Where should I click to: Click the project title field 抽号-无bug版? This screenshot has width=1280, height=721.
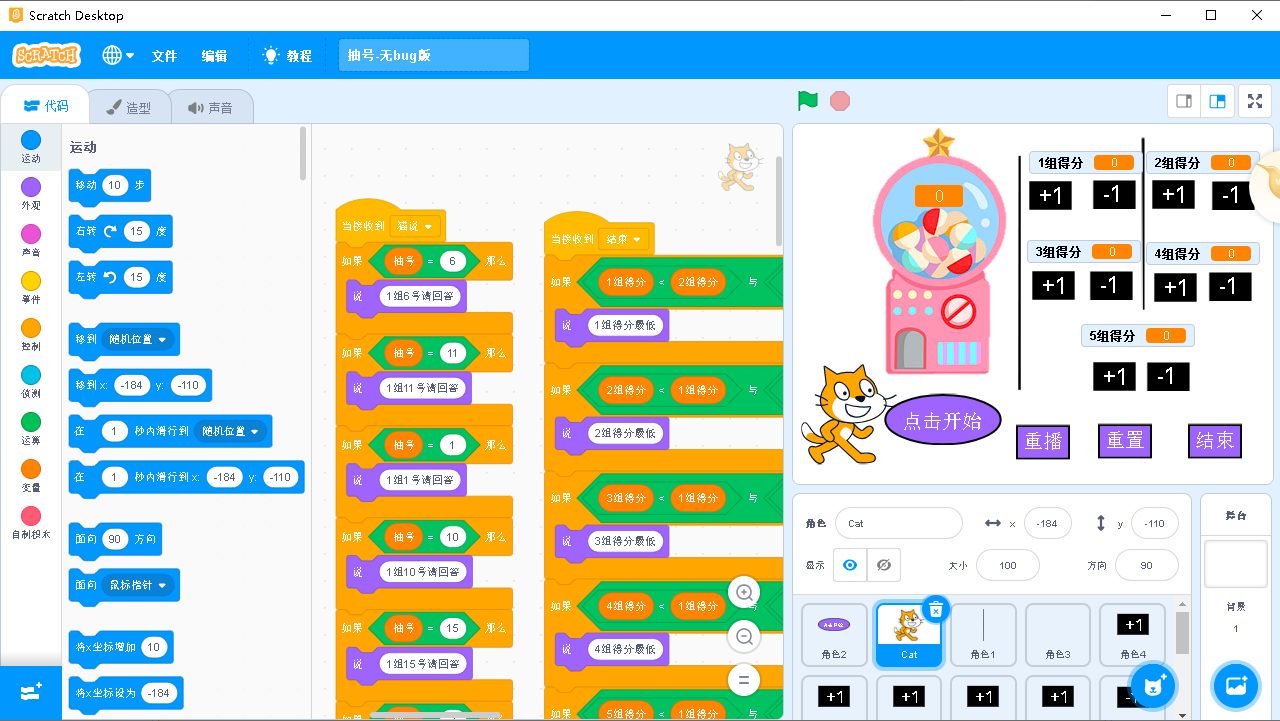434,56
